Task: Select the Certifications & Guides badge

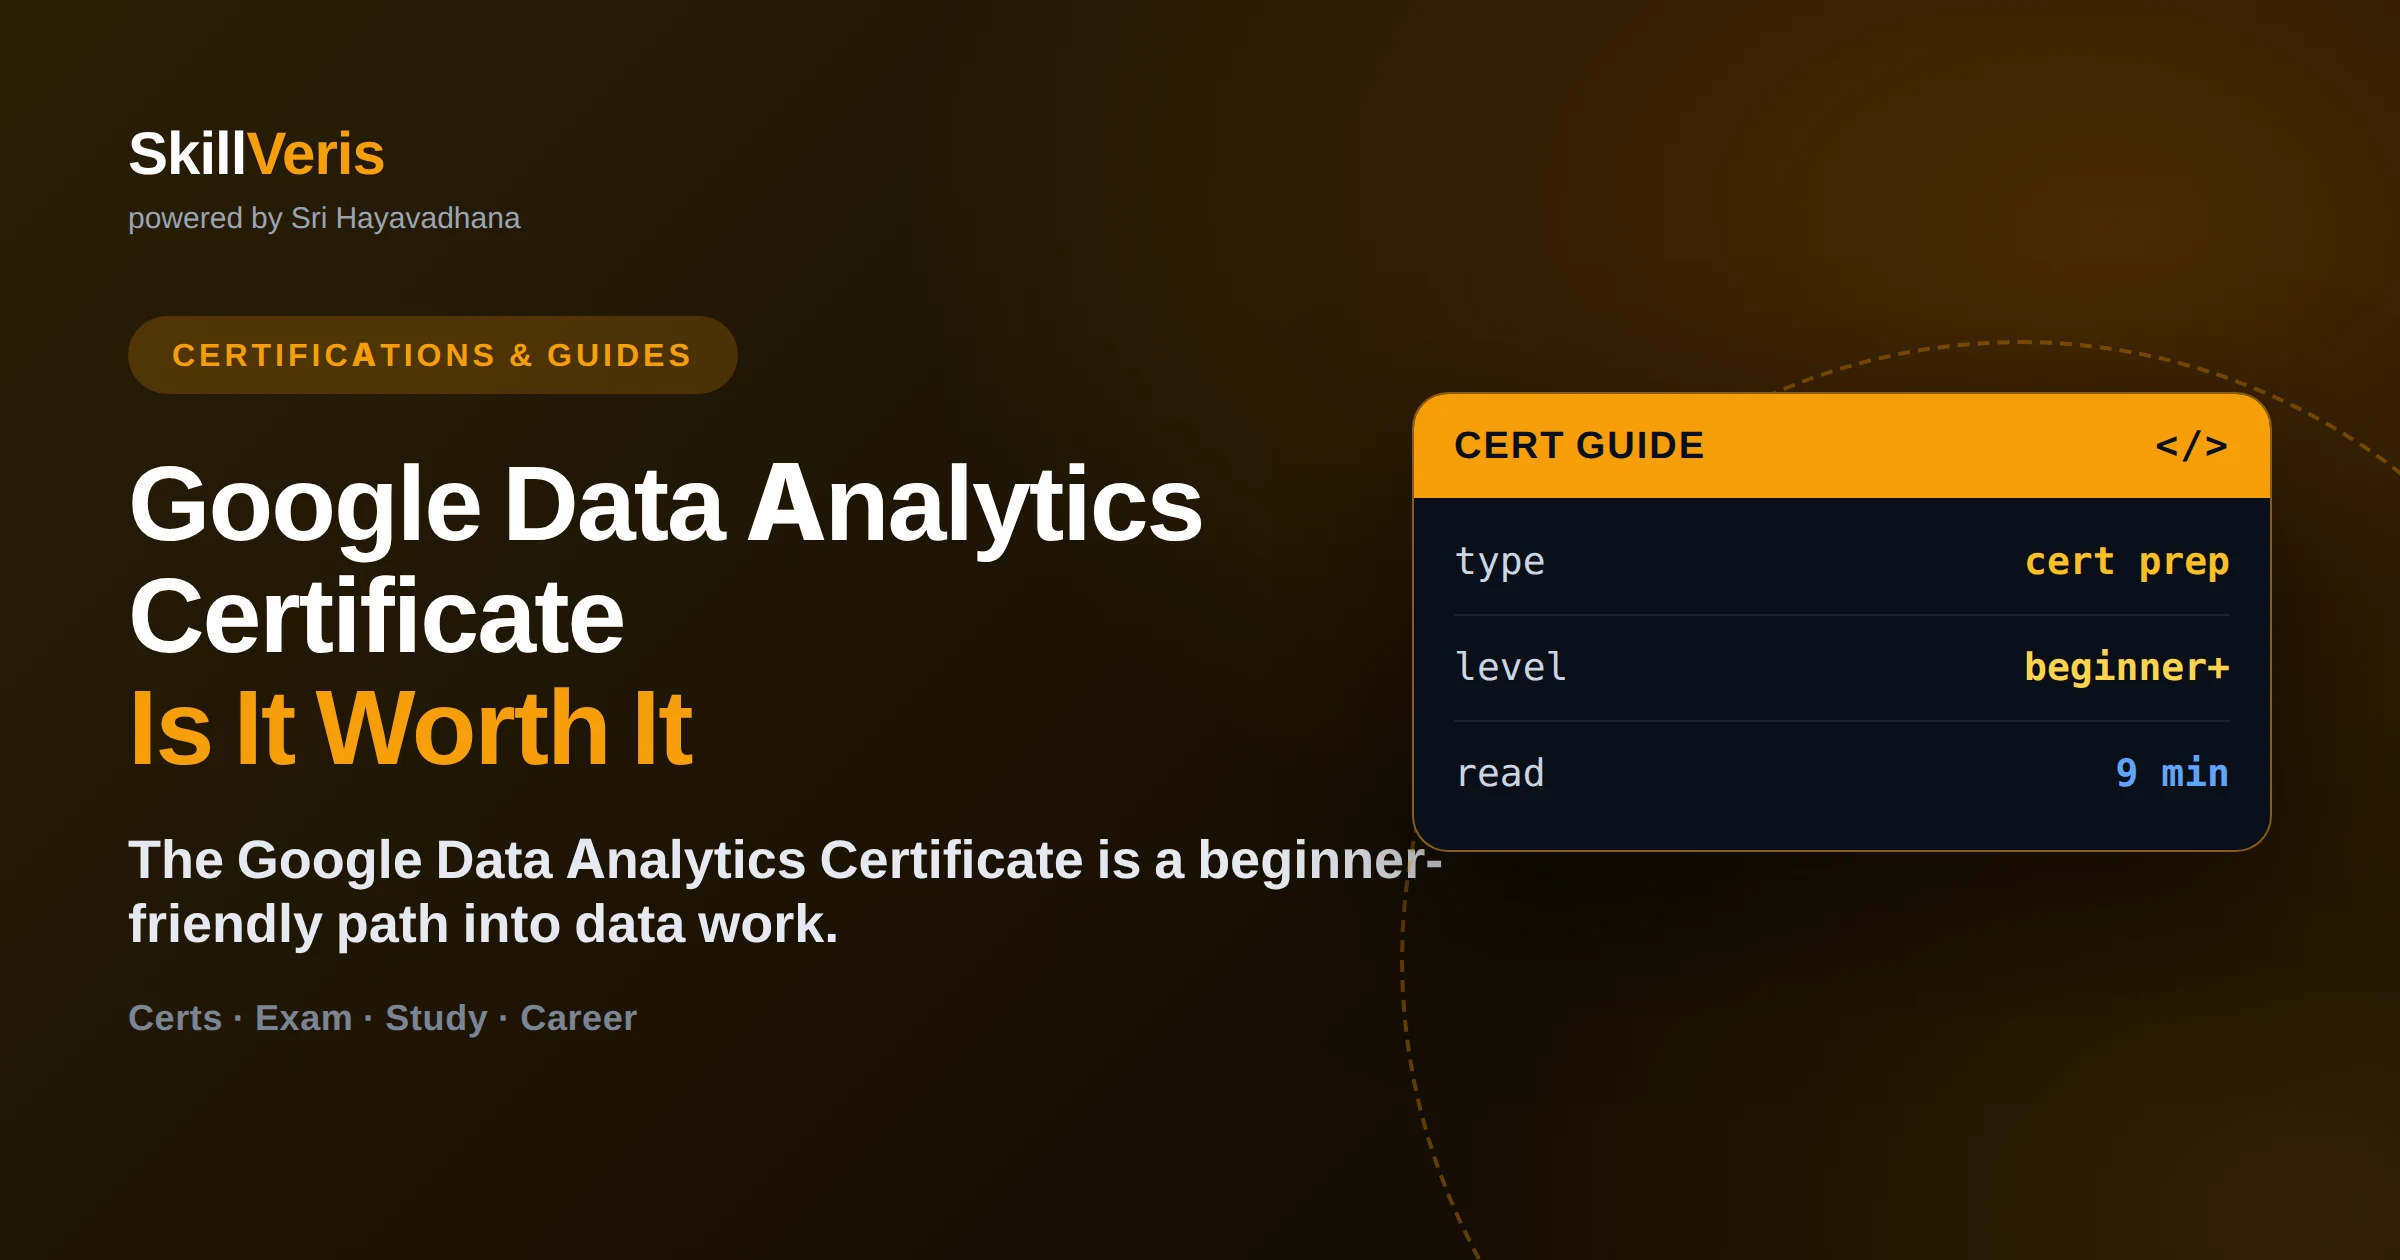Action: tap(432, 355)
